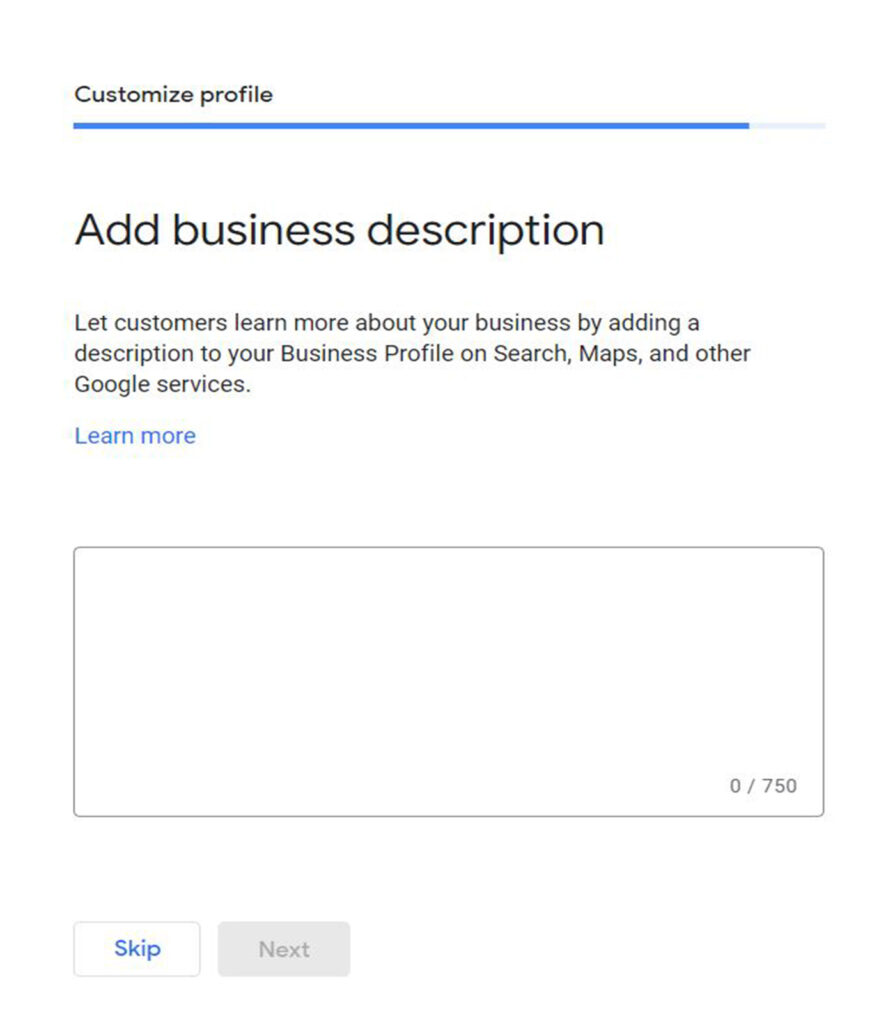Click the word description in the heading
This screenshot has width=895, height=1024.
(485, 230)
